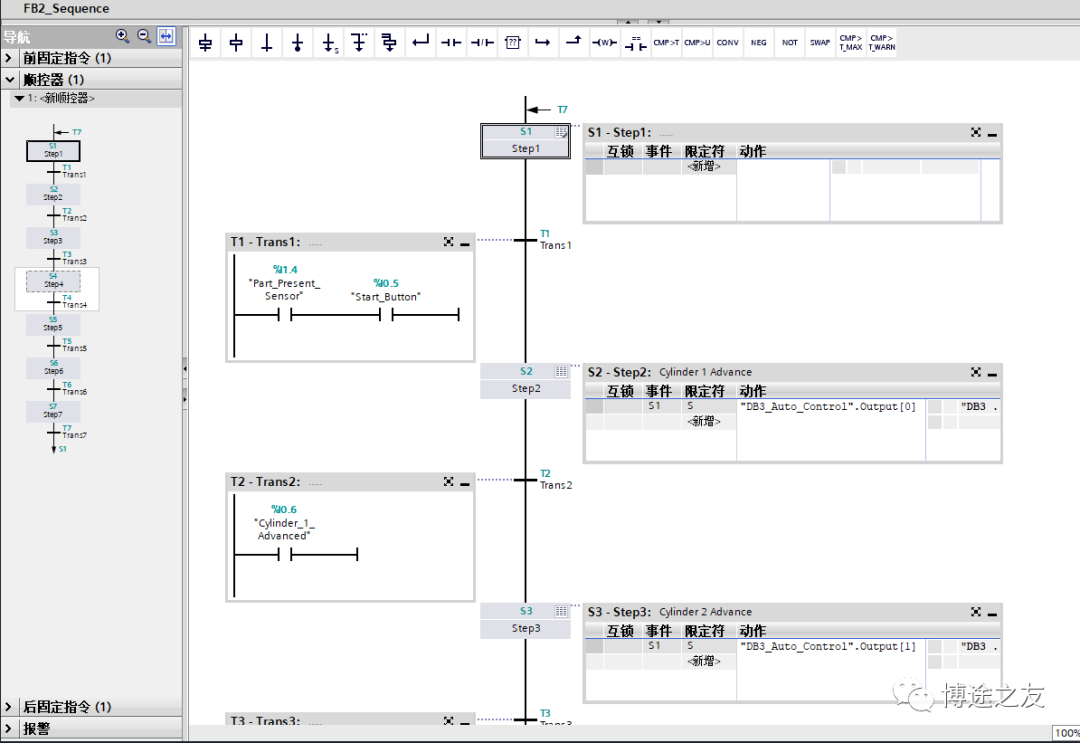
Task: Select Step1 in navigation overview
Action: [x=53, y=151]
